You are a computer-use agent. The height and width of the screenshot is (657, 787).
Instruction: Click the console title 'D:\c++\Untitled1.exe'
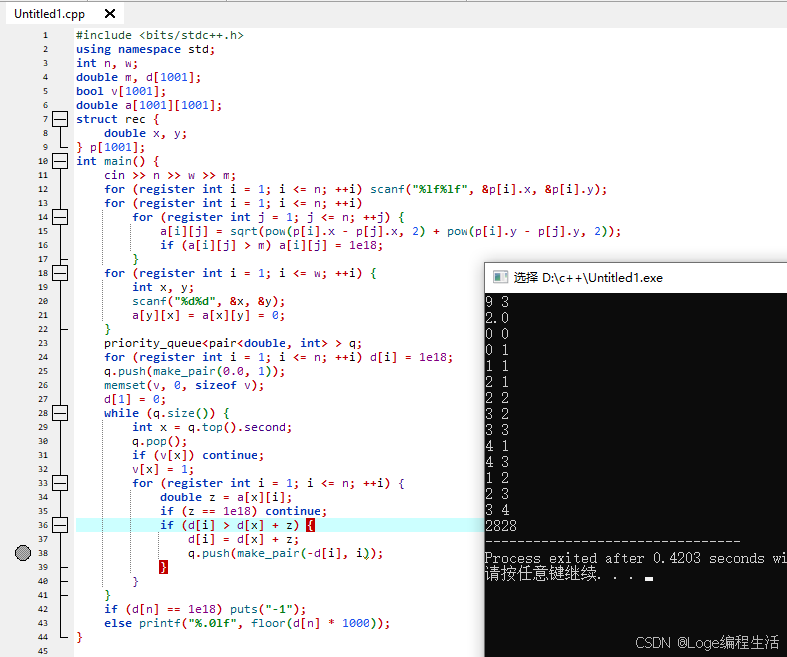(x=602, y=278)
